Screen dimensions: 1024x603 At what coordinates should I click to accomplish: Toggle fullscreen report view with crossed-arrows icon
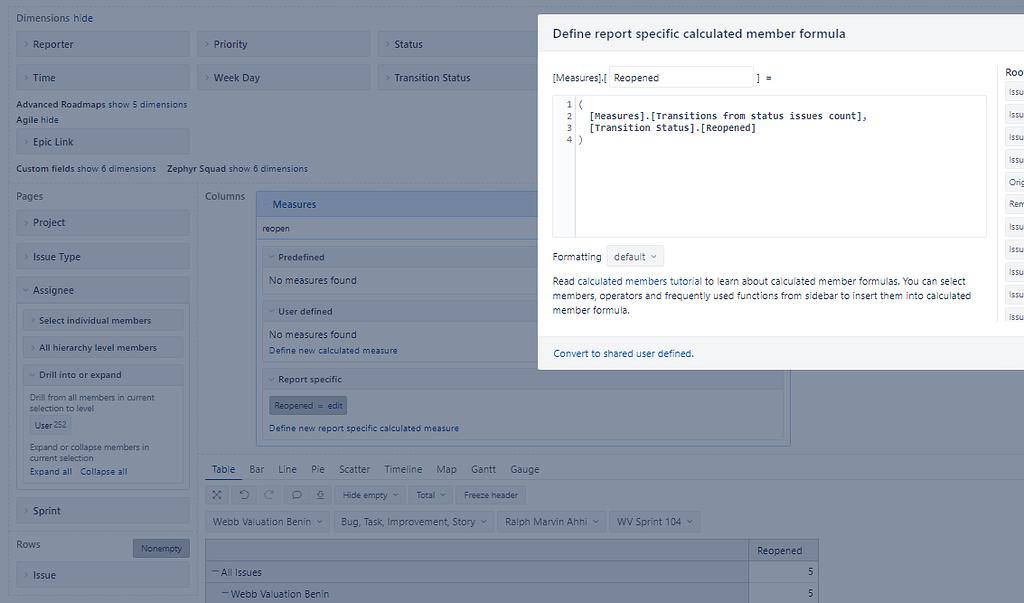click(x=217, y=494)
